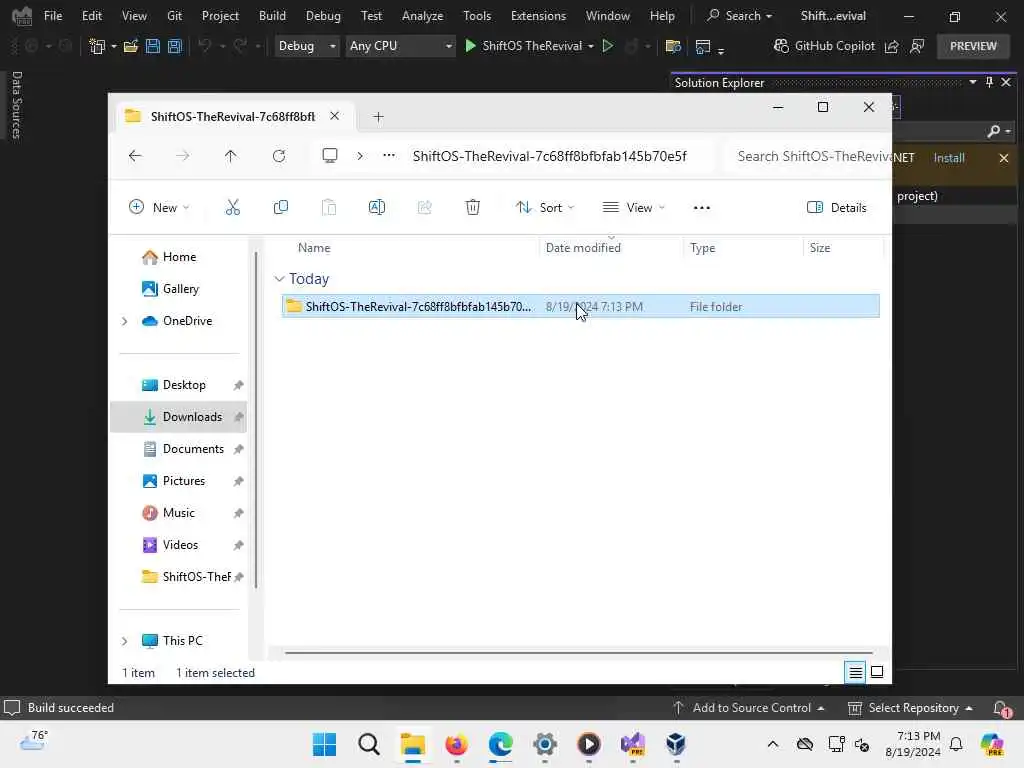Click the Search box in Visual Studio title bar
This screenshot has width=1024, height=768.
[740, 16]
